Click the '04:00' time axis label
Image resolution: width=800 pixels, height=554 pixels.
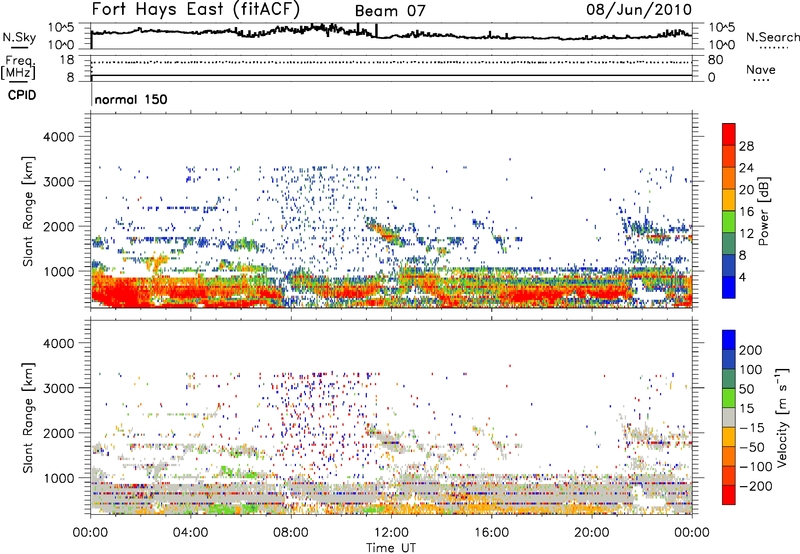pos(190,533)
